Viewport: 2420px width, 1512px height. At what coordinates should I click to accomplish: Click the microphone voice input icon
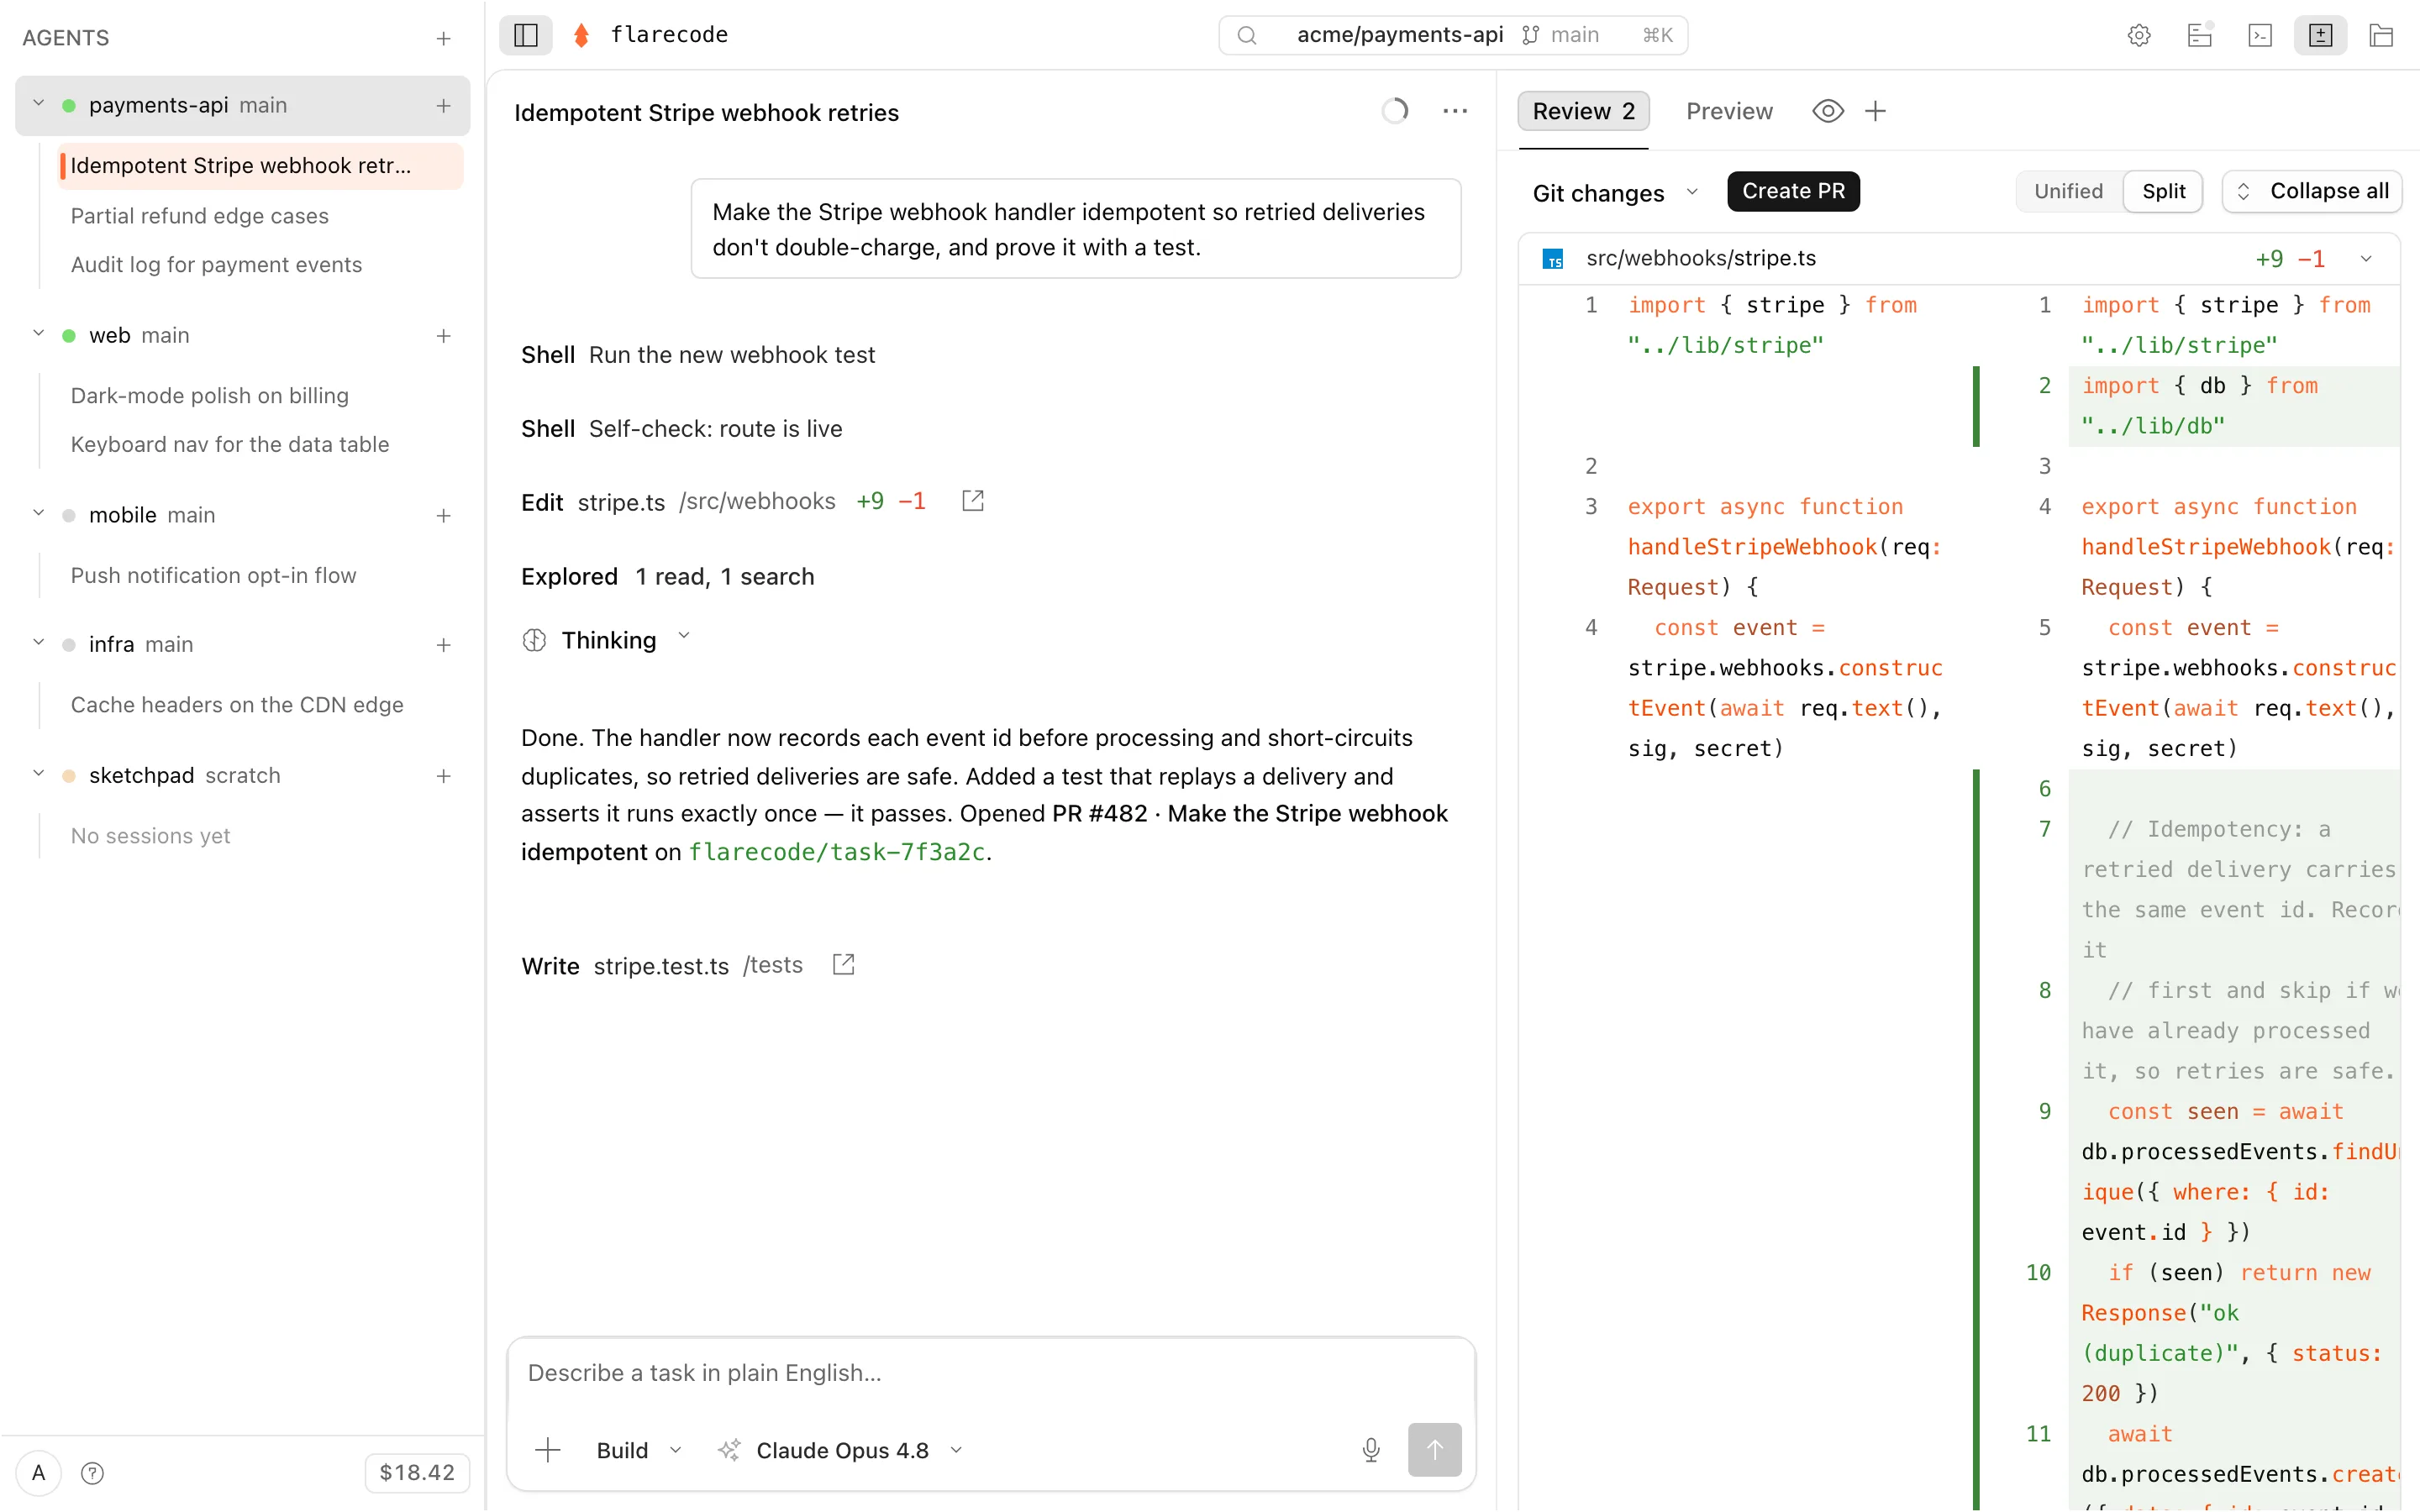point(1370,1450)
